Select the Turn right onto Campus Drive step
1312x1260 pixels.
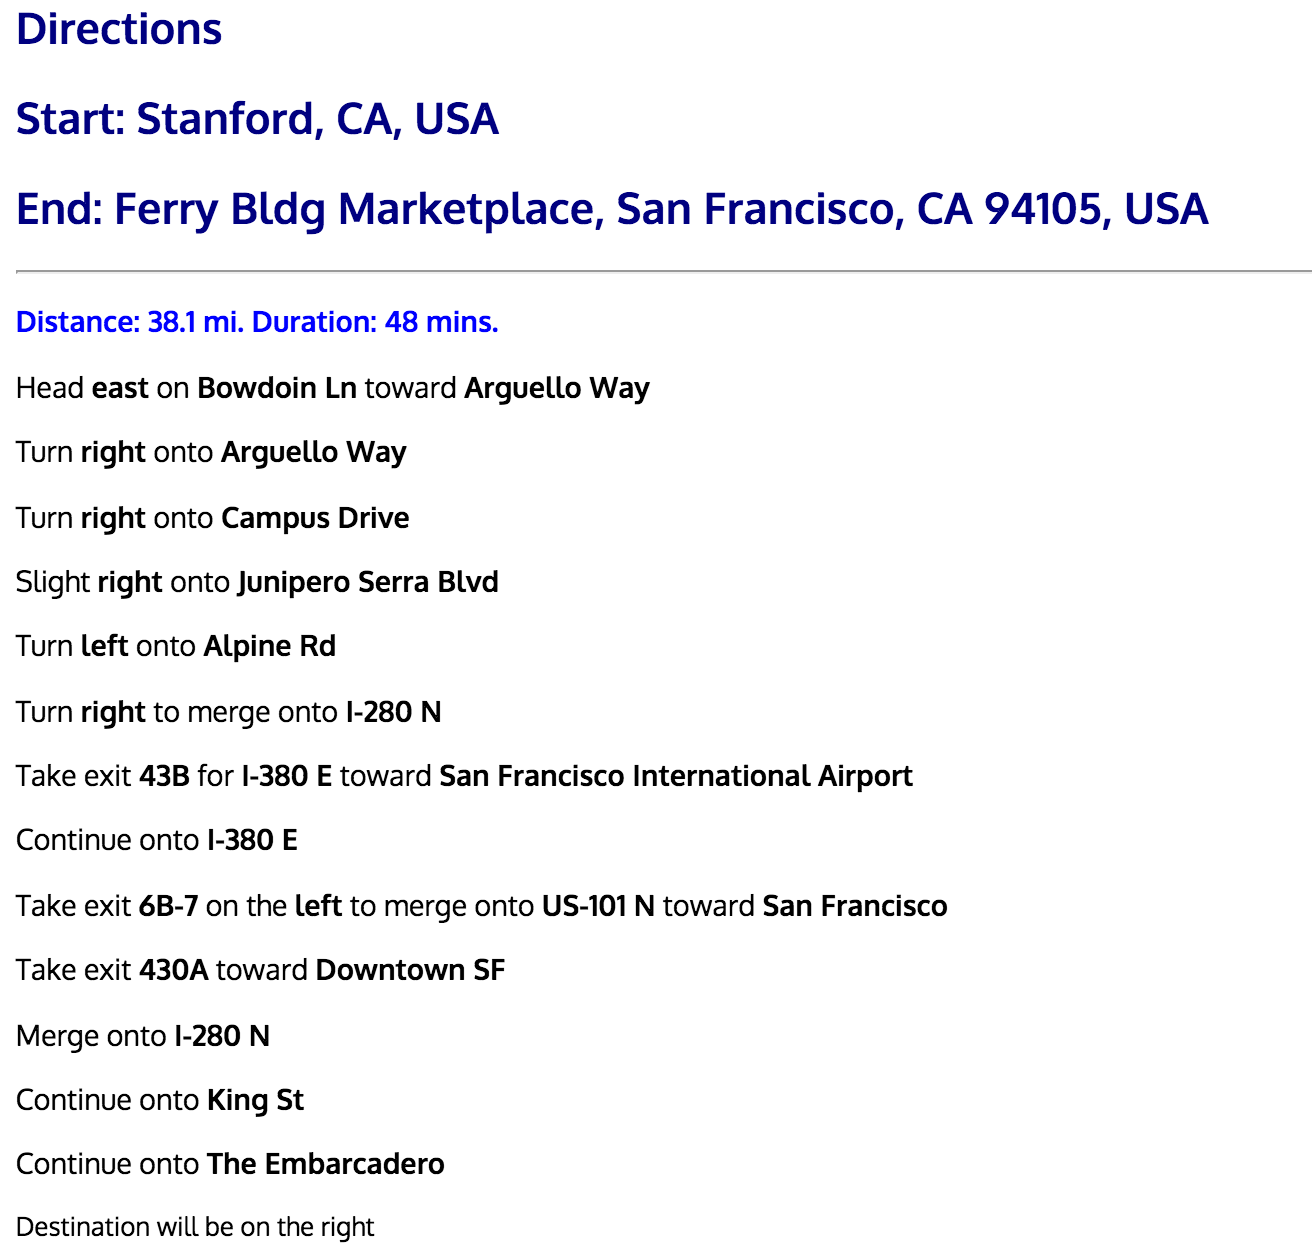tap(213, 518)
